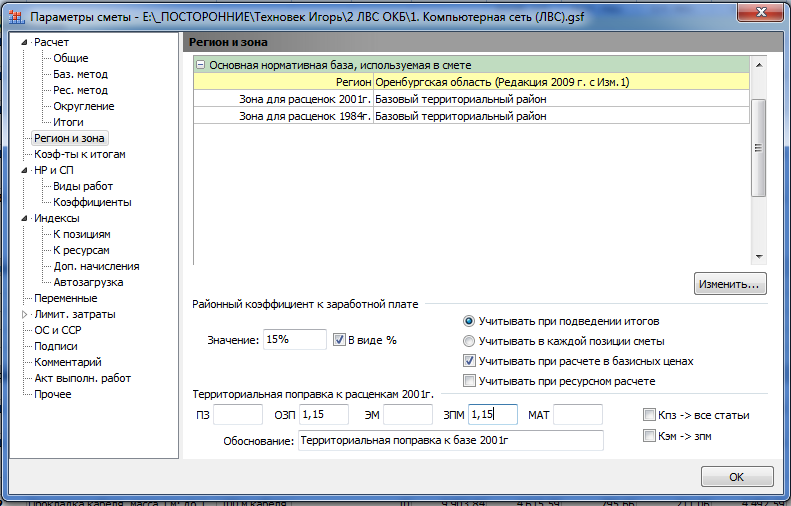Viewport: 791px width, 506px height.
Task: Click Зона для расценок 2001г. value
Action: click(x=561, y=99)
